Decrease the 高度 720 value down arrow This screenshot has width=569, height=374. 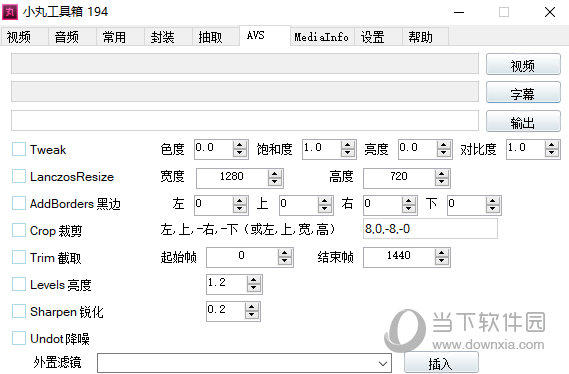click(442, 182)
